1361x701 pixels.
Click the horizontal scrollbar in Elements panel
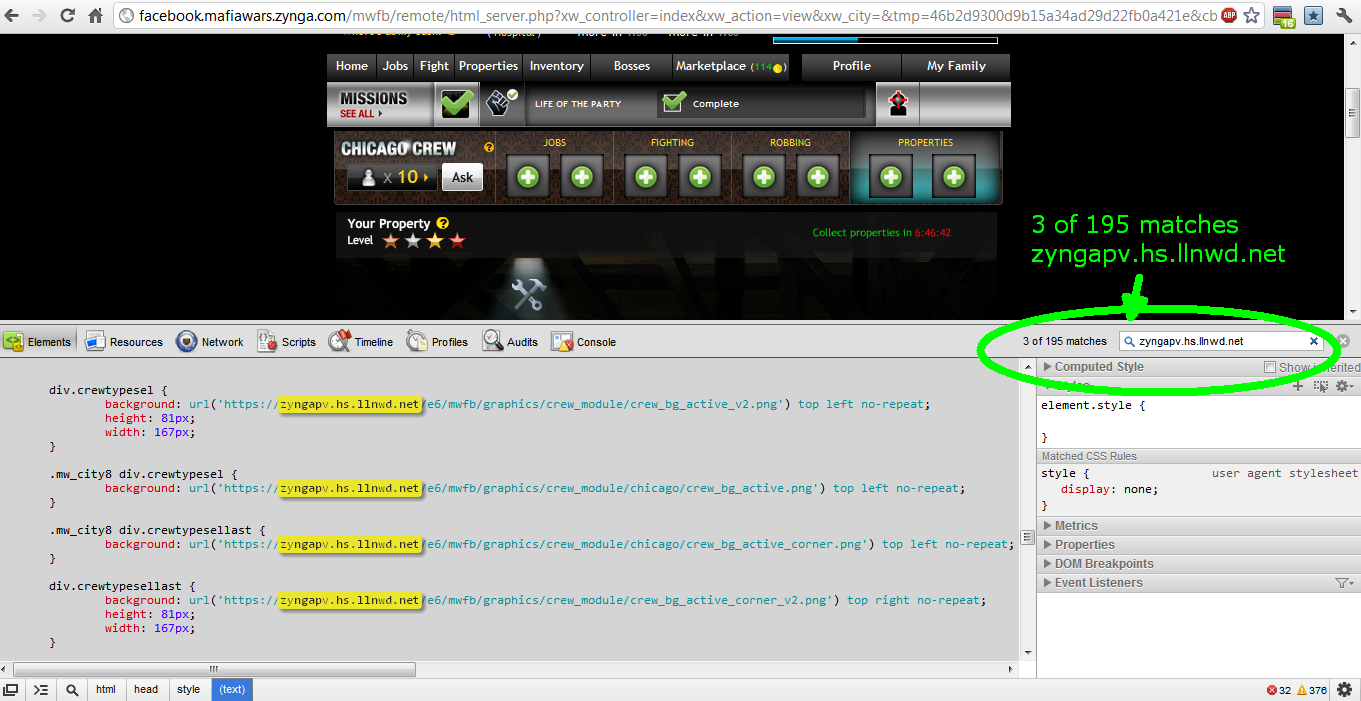215,668
